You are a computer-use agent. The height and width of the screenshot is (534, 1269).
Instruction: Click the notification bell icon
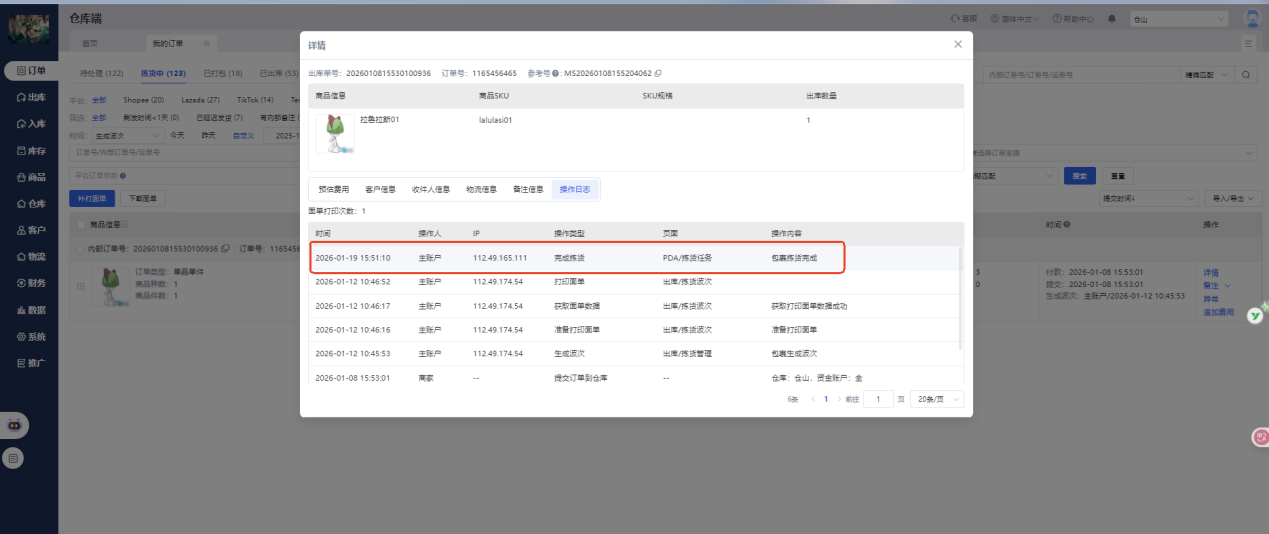1112,19
